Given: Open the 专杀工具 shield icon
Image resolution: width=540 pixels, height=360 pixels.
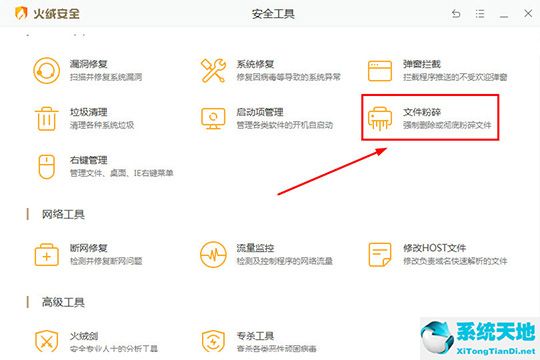Looking at the screenshot, I should click(x=213, y=341).
